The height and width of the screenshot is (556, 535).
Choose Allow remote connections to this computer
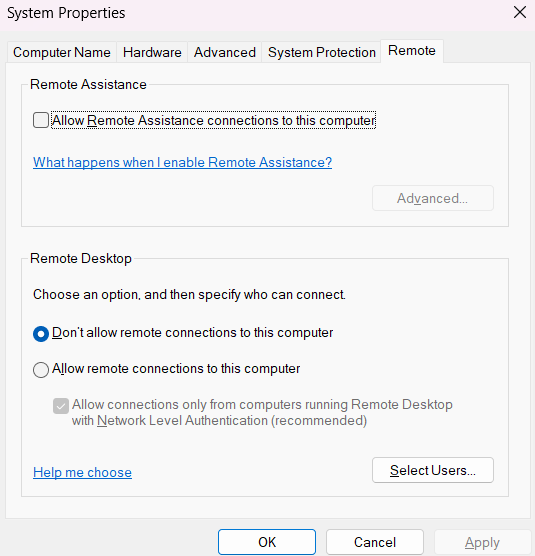pyautogui.click(x=41, y=370)
